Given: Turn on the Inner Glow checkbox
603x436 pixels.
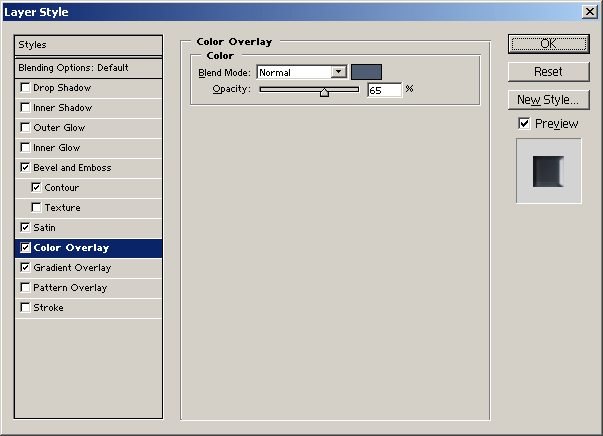Looking at the screenshot, I should pyautogui.click(x=25, y=148).
